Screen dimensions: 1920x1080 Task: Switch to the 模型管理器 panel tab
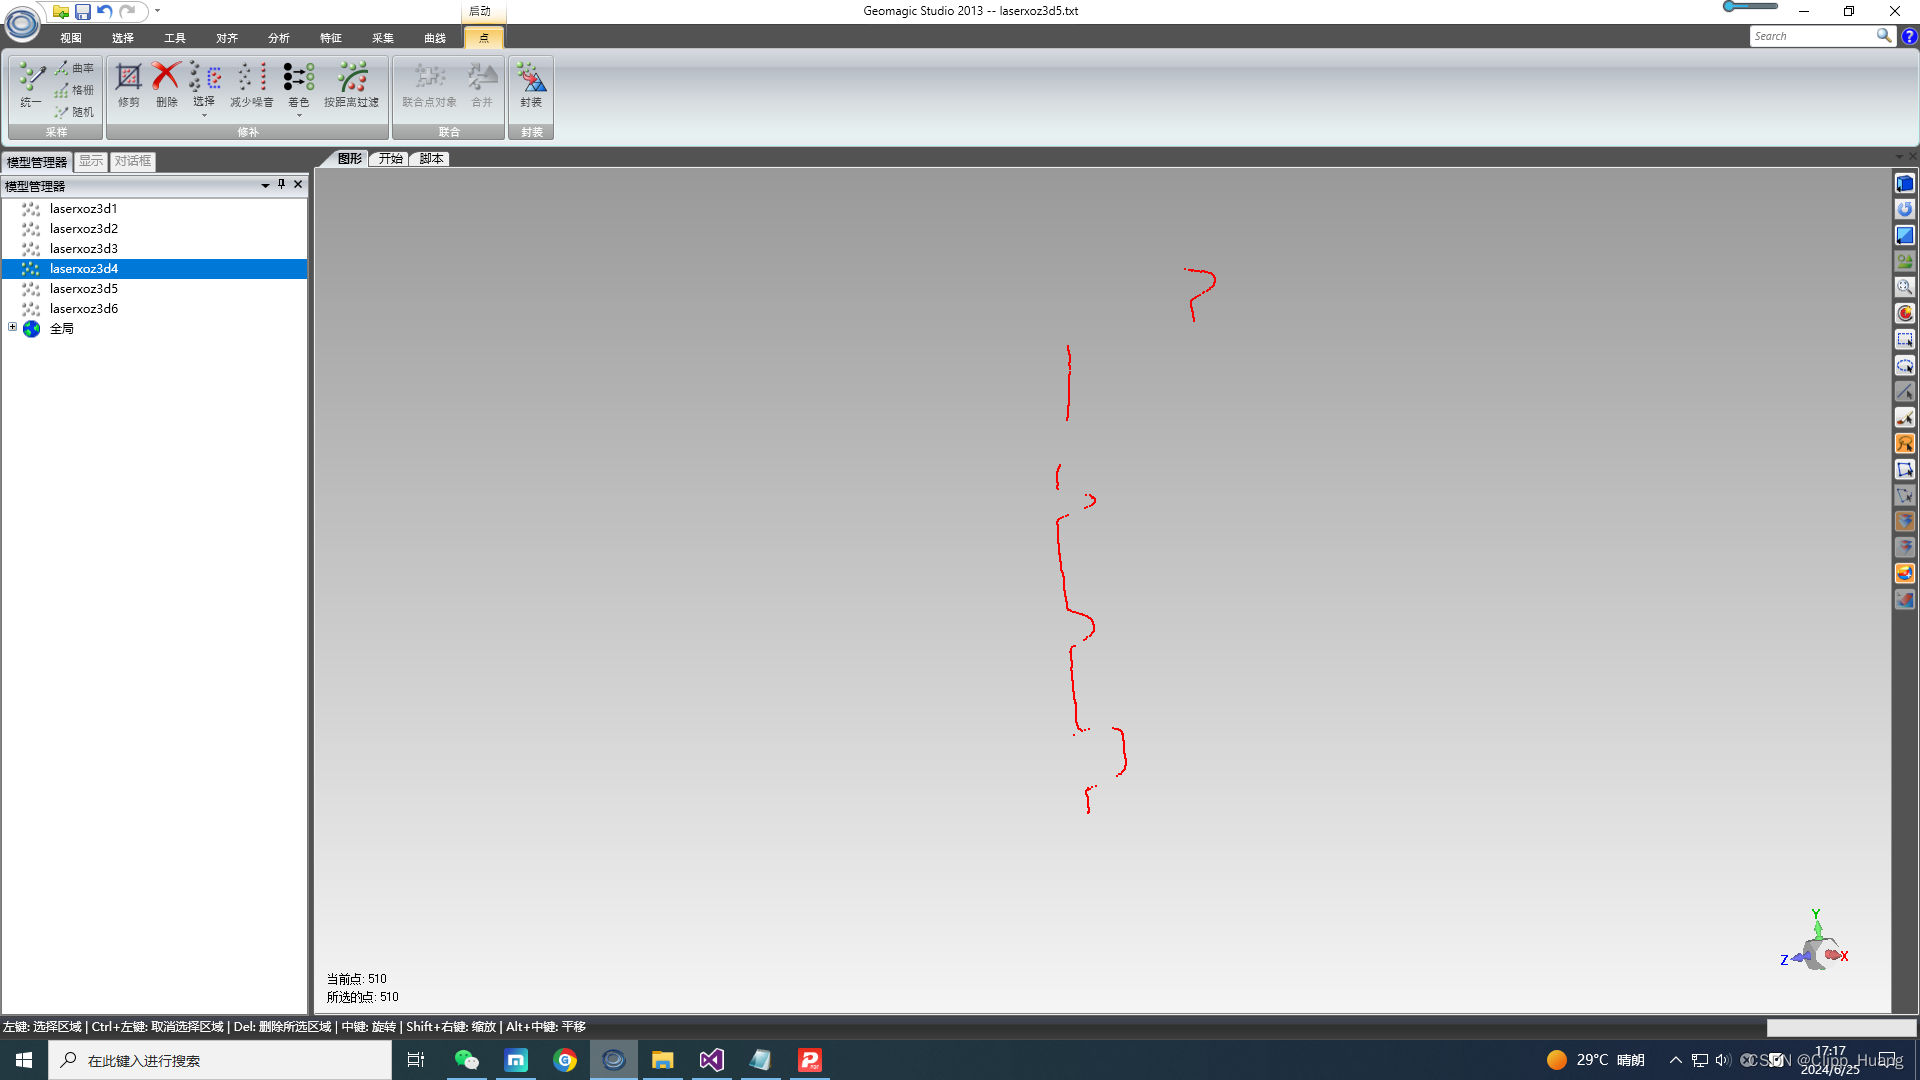(x=37, y=162)
